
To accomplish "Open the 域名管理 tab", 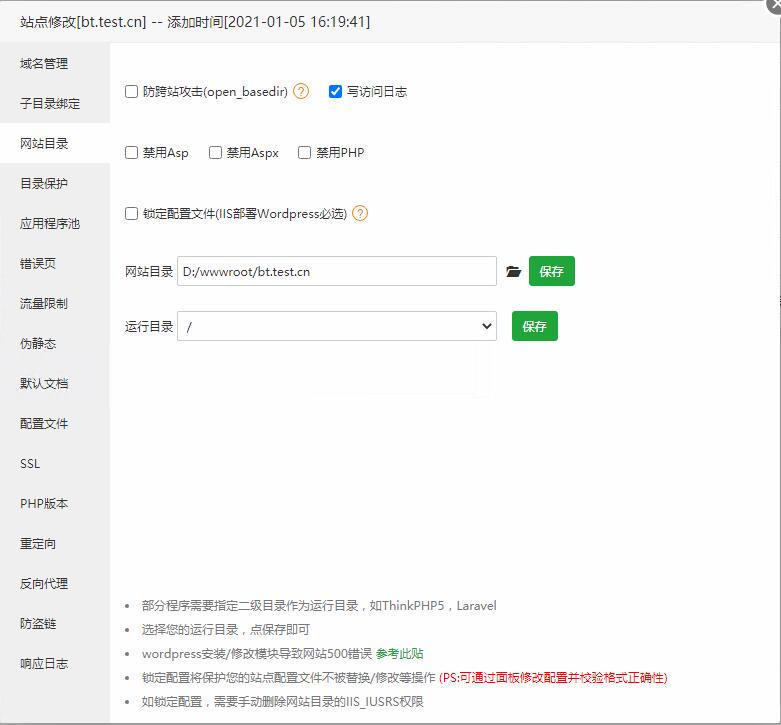I will pos(55,63).
